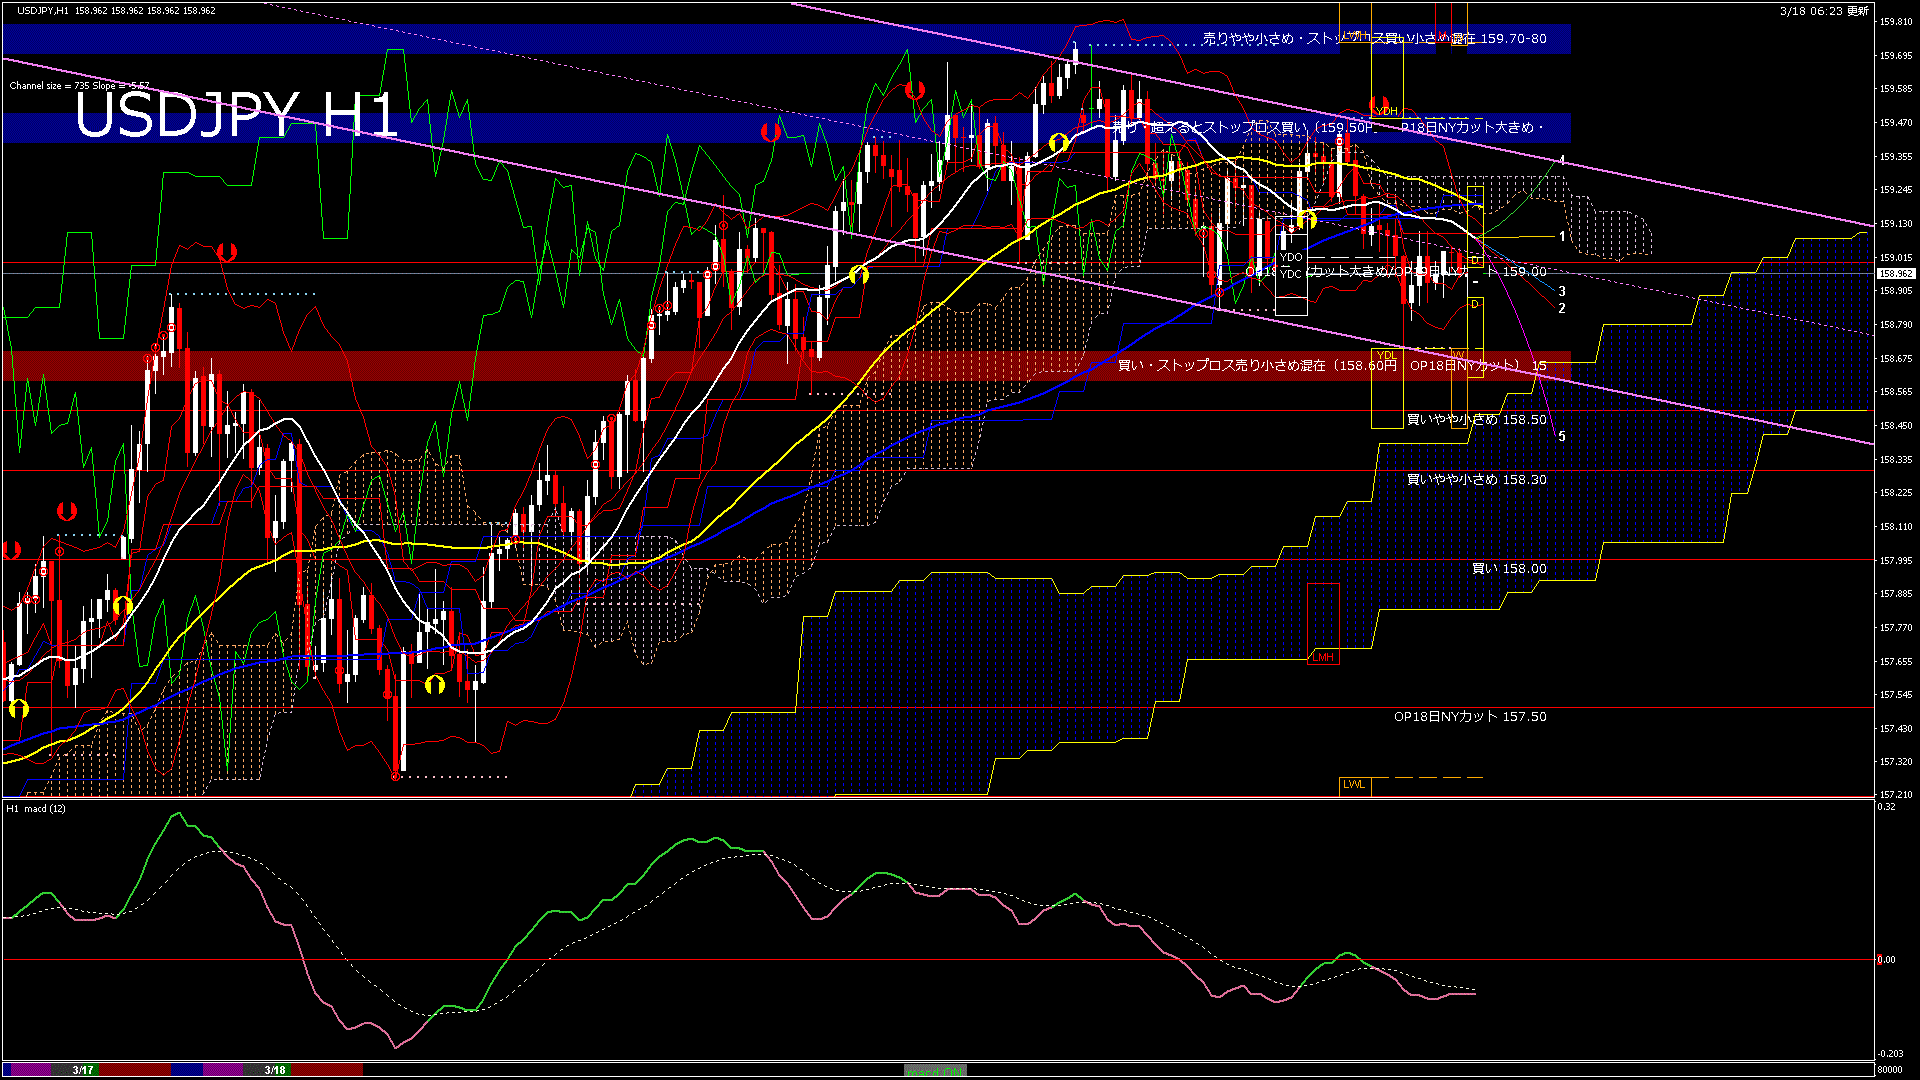
Task: Toggle the macd ON button
Action: pyautogui.click(x=935, y=1071)
